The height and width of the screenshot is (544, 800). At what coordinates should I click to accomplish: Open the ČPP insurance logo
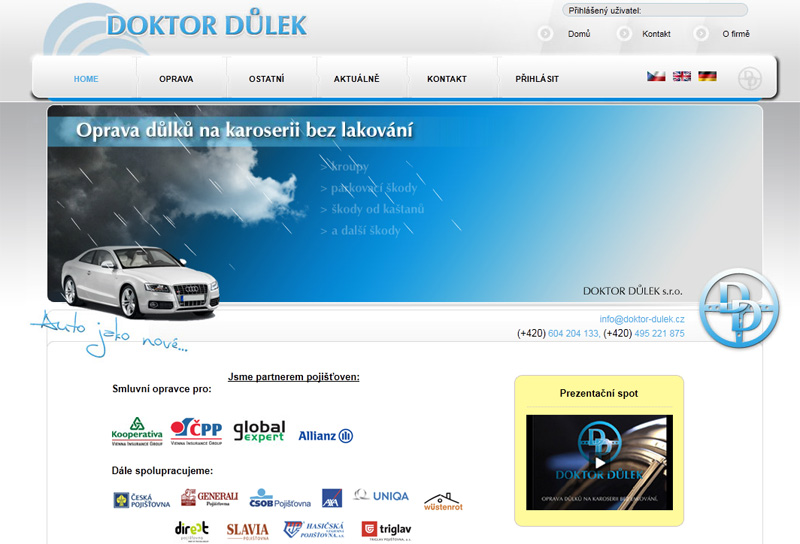(x=196, y=431)
